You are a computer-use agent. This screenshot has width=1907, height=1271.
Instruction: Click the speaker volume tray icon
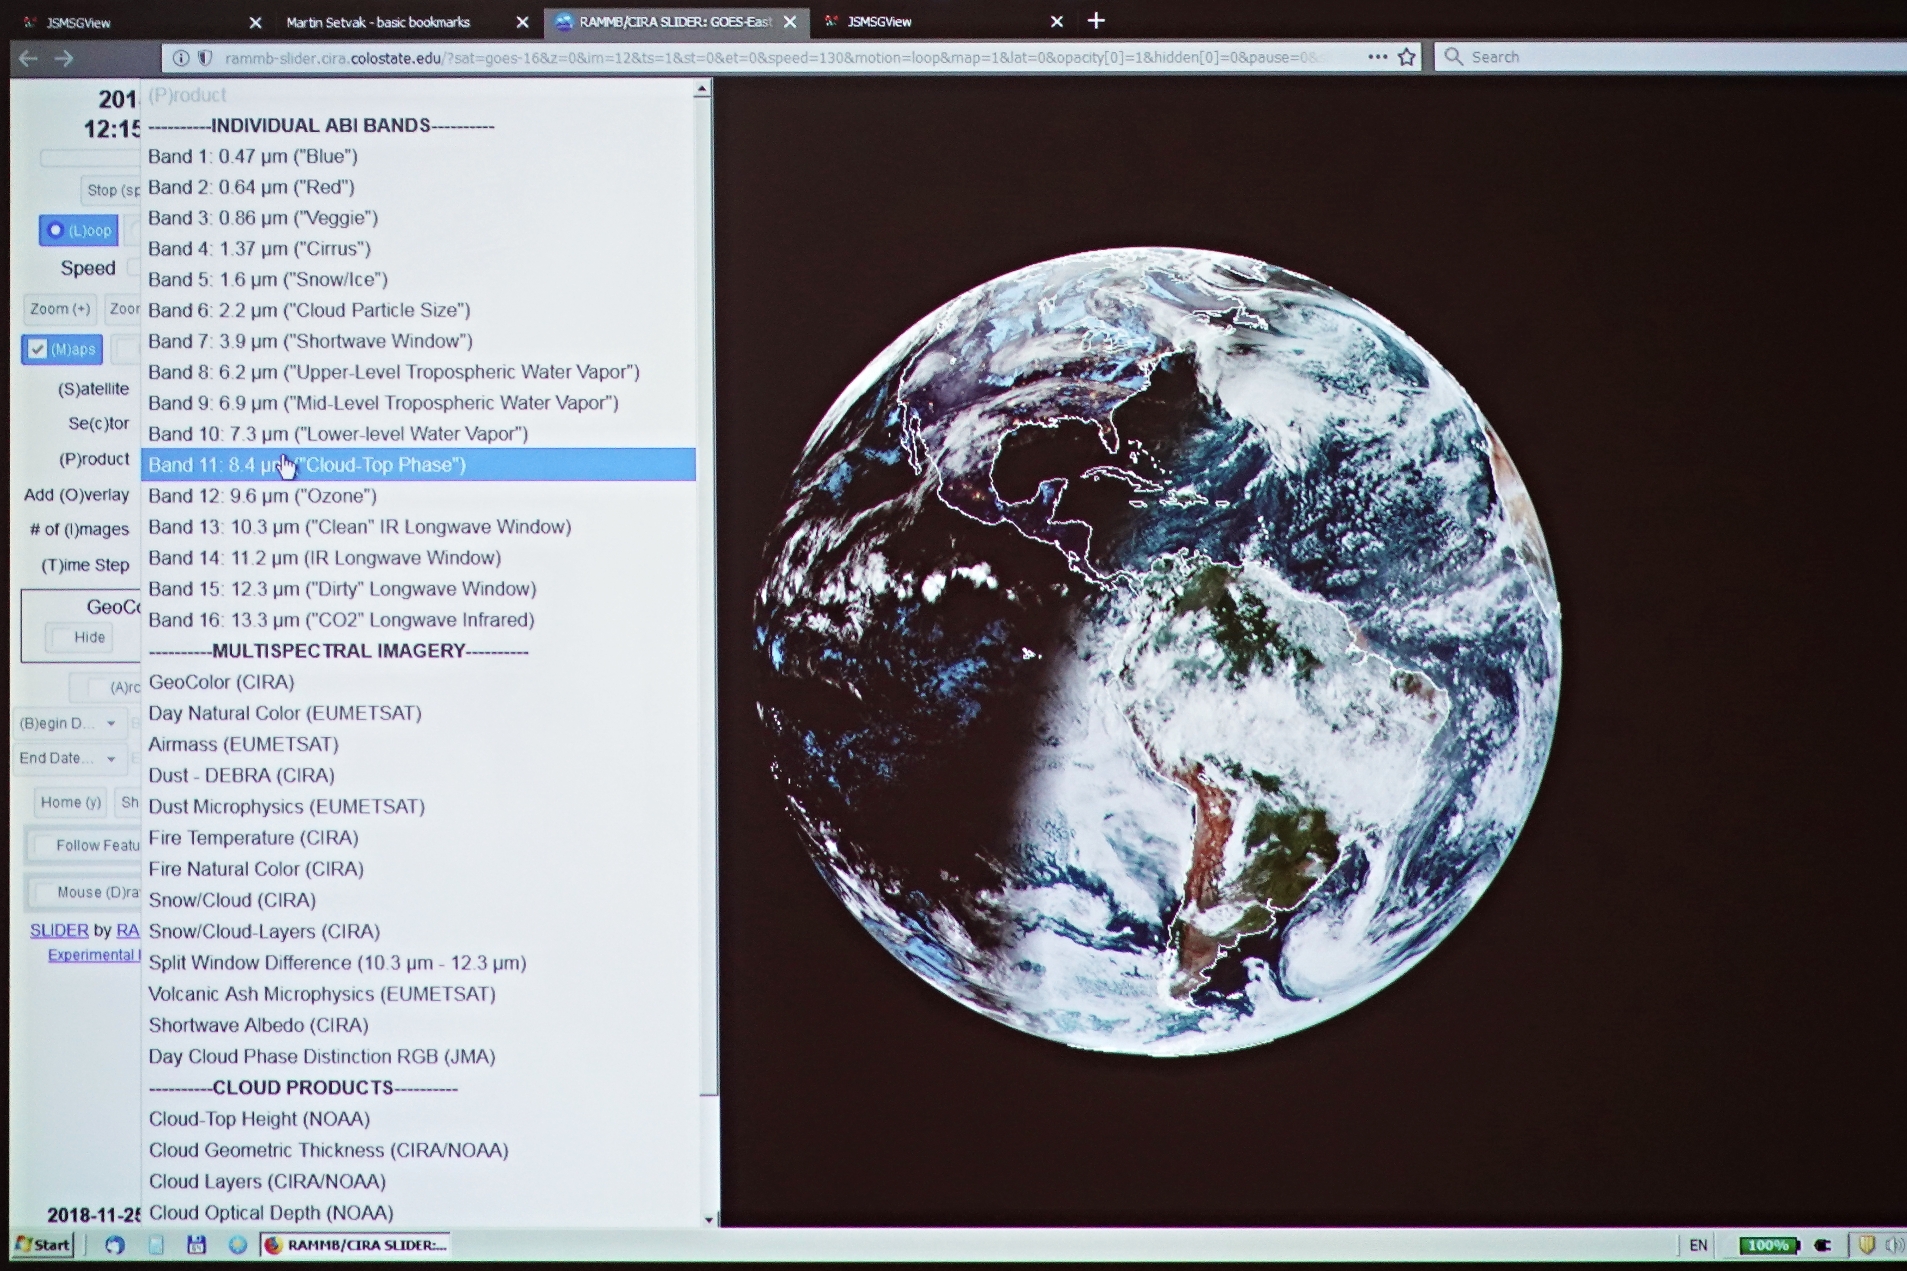click(x=1893, y=1245)
